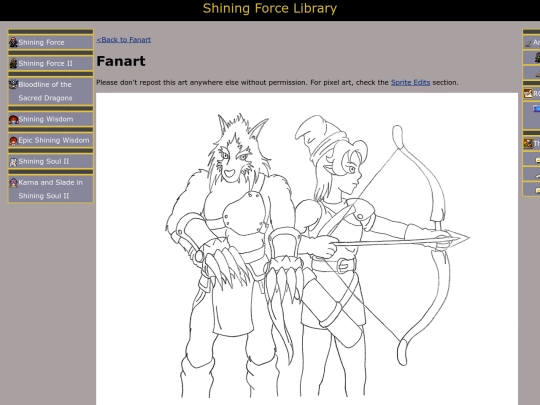Open the Shining Soul II section

[51, 161]
